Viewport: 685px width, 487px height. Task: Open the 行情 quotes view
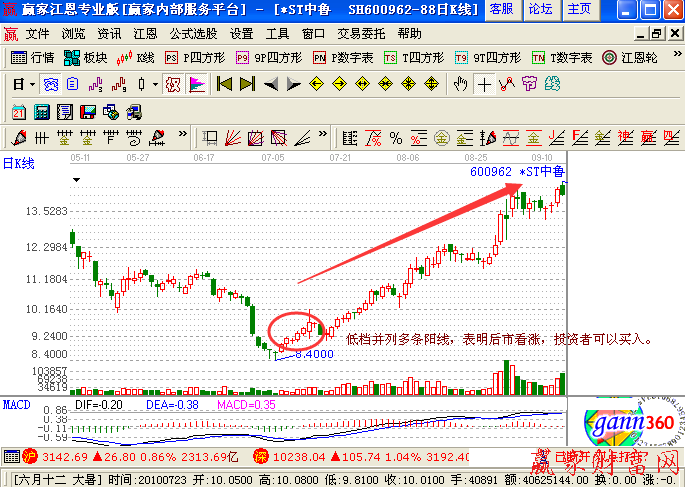33,57
